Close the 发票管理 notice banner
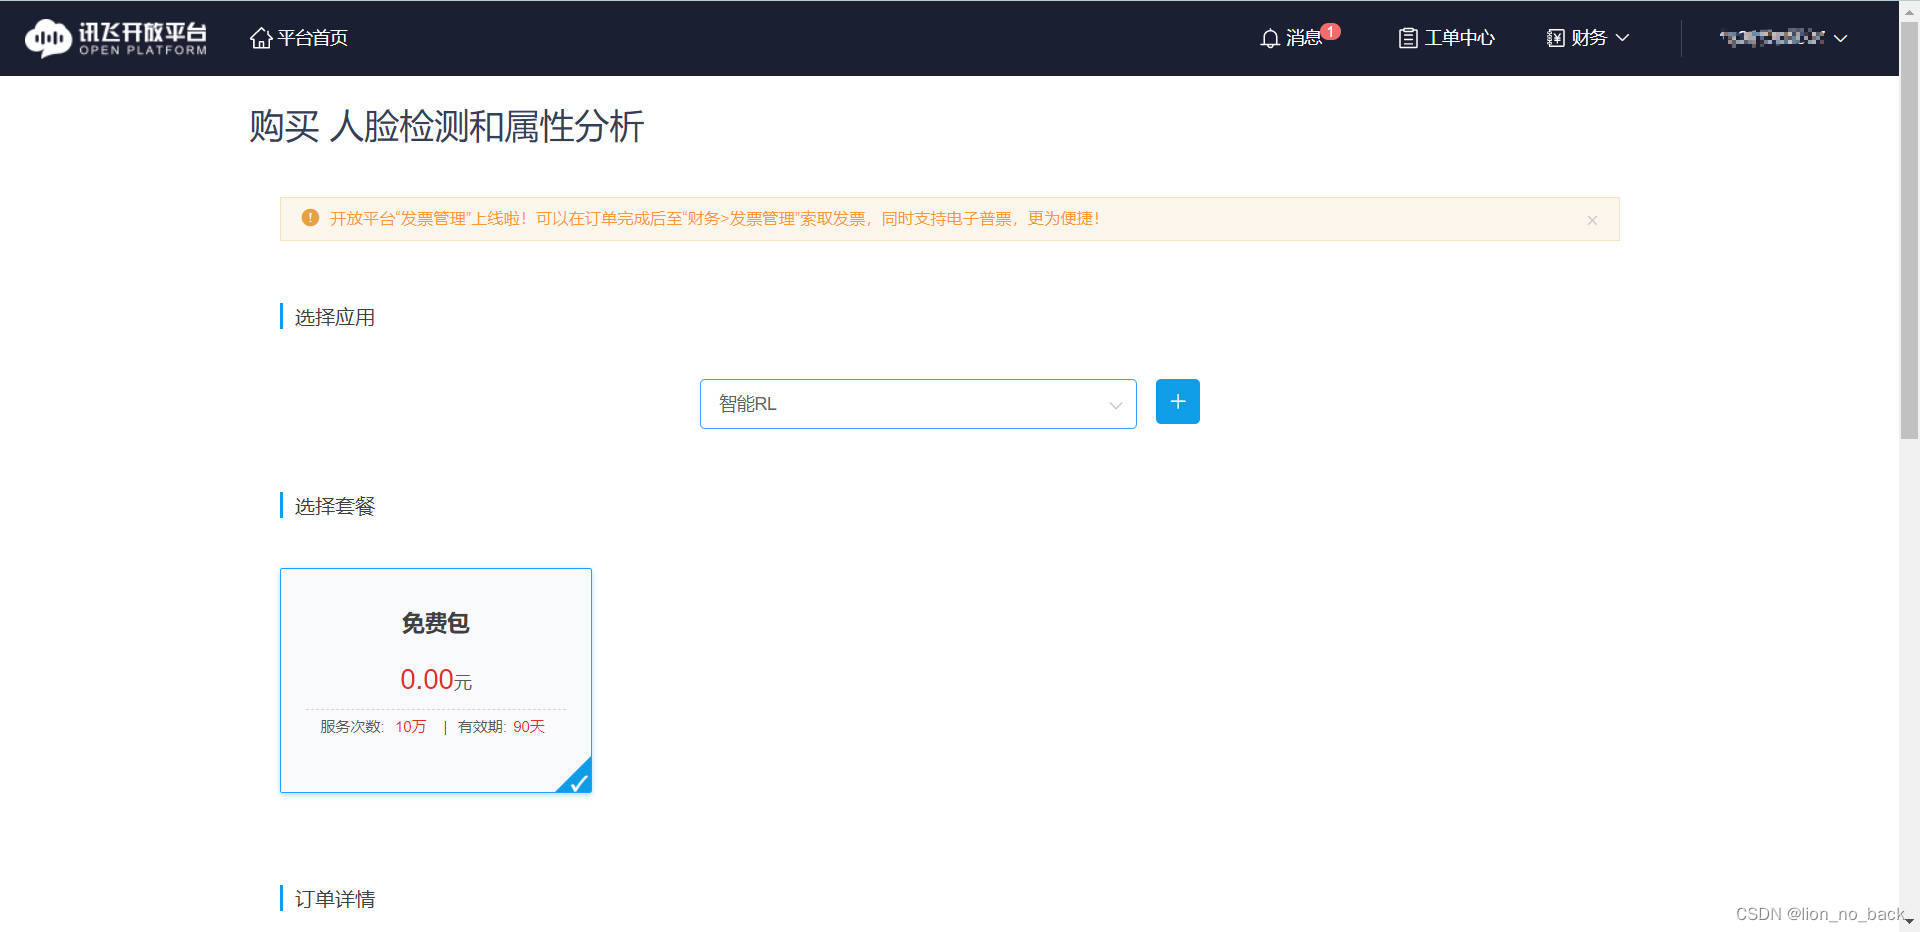Image resolution: width=1920 pixels, height=932 pixels. [1592, 220]
